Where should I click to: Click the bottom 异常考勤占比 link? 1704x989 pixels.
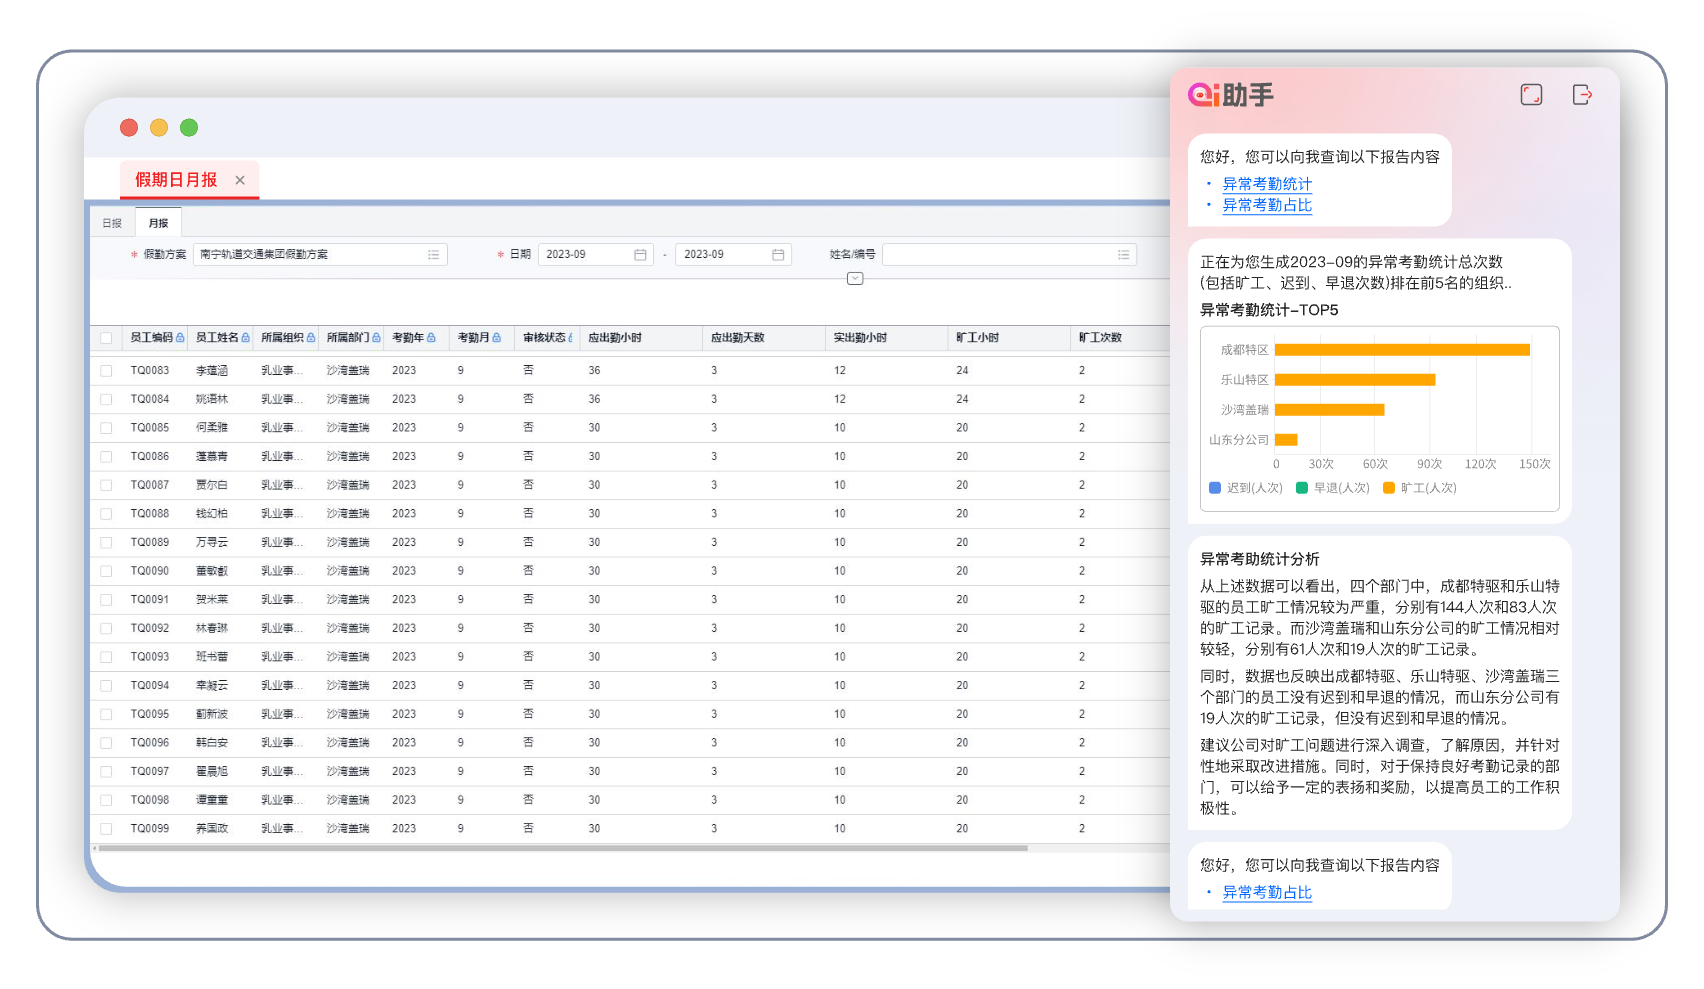coord(1266,892)
